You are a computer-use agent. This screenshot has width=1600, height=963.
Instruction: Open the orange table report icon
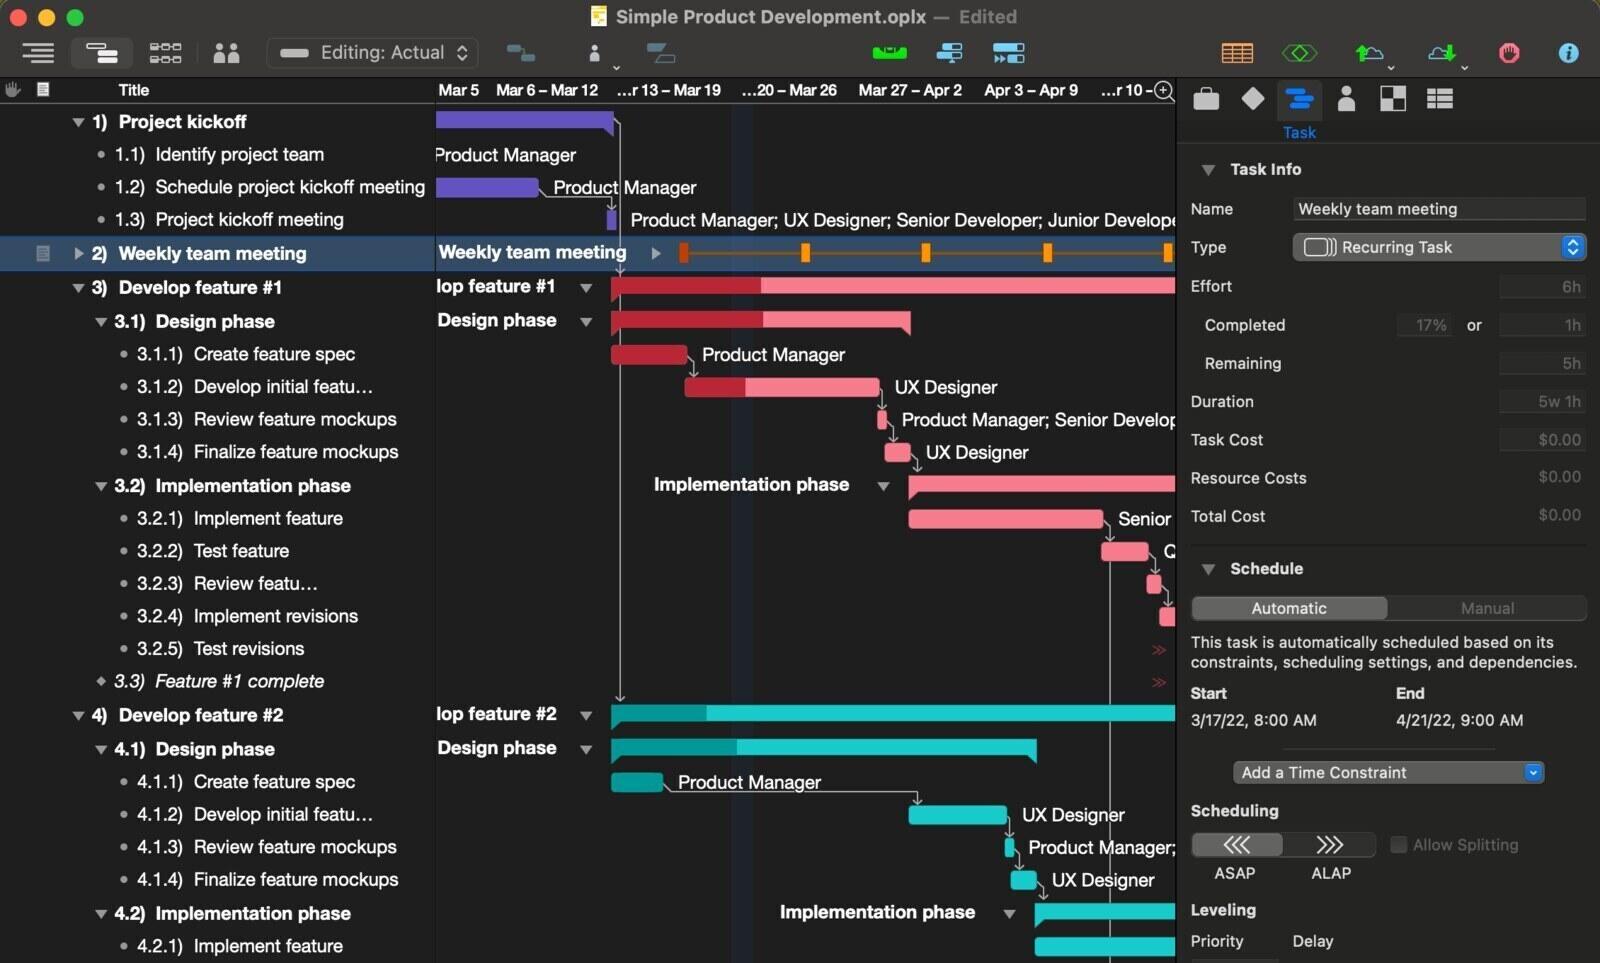(1237, 53)
